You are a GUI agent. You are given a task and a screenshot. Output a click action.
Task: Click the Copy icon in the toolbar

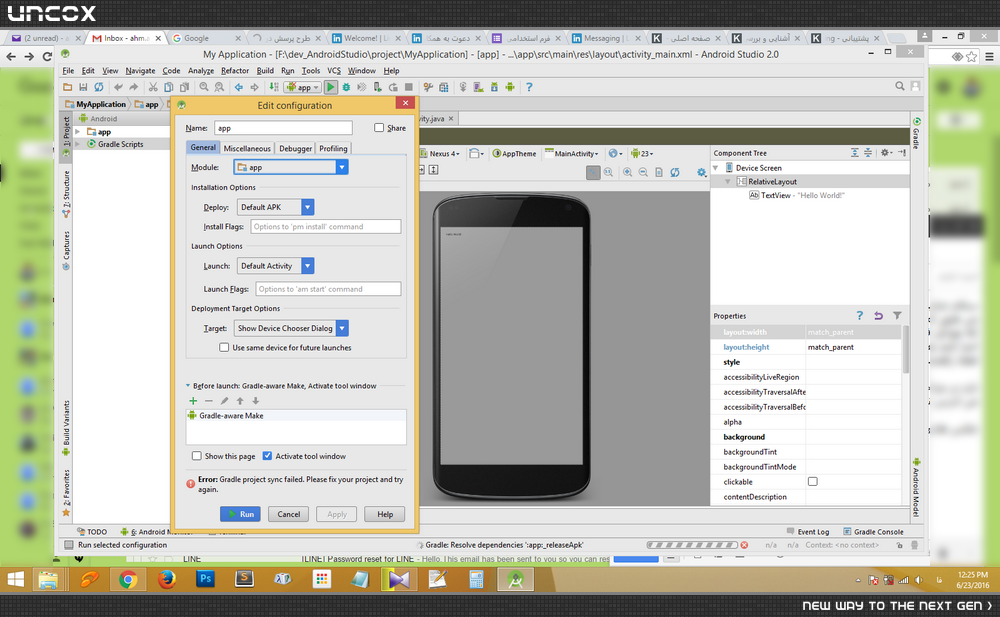coord(168,87)
